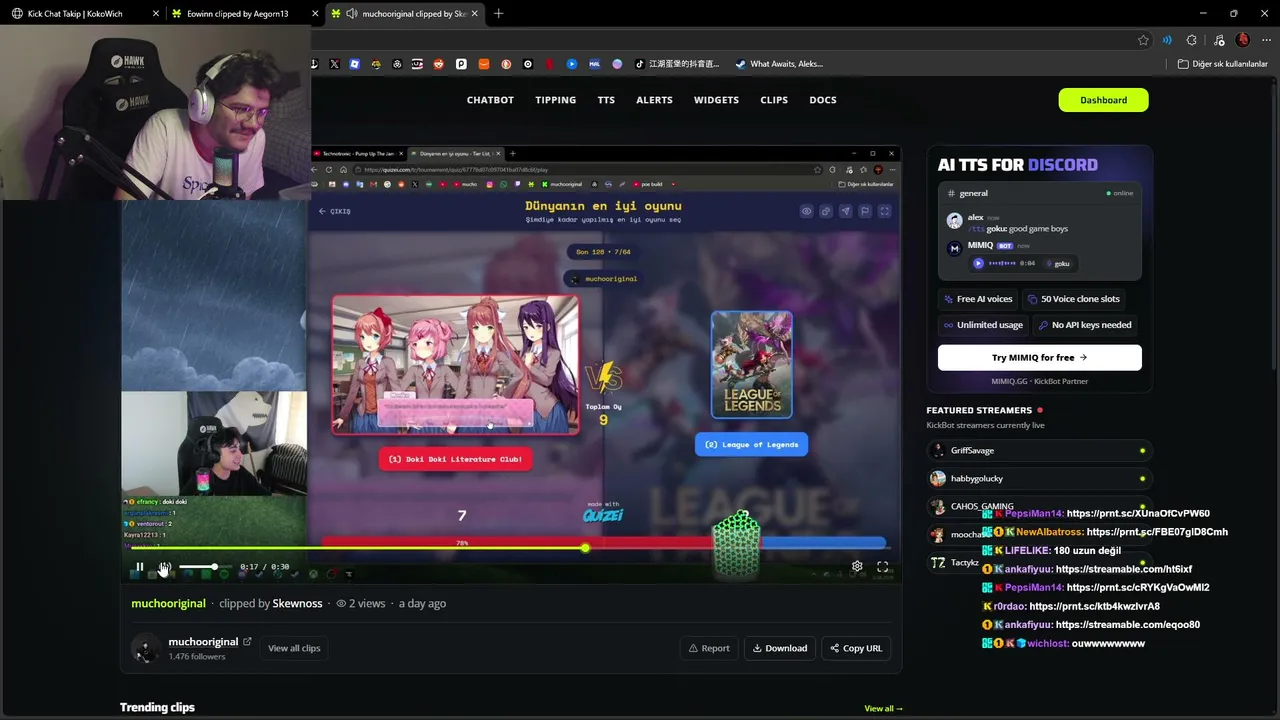
Task: Open external link icon beside muchooriginal
Action: (x=247, y=642)
